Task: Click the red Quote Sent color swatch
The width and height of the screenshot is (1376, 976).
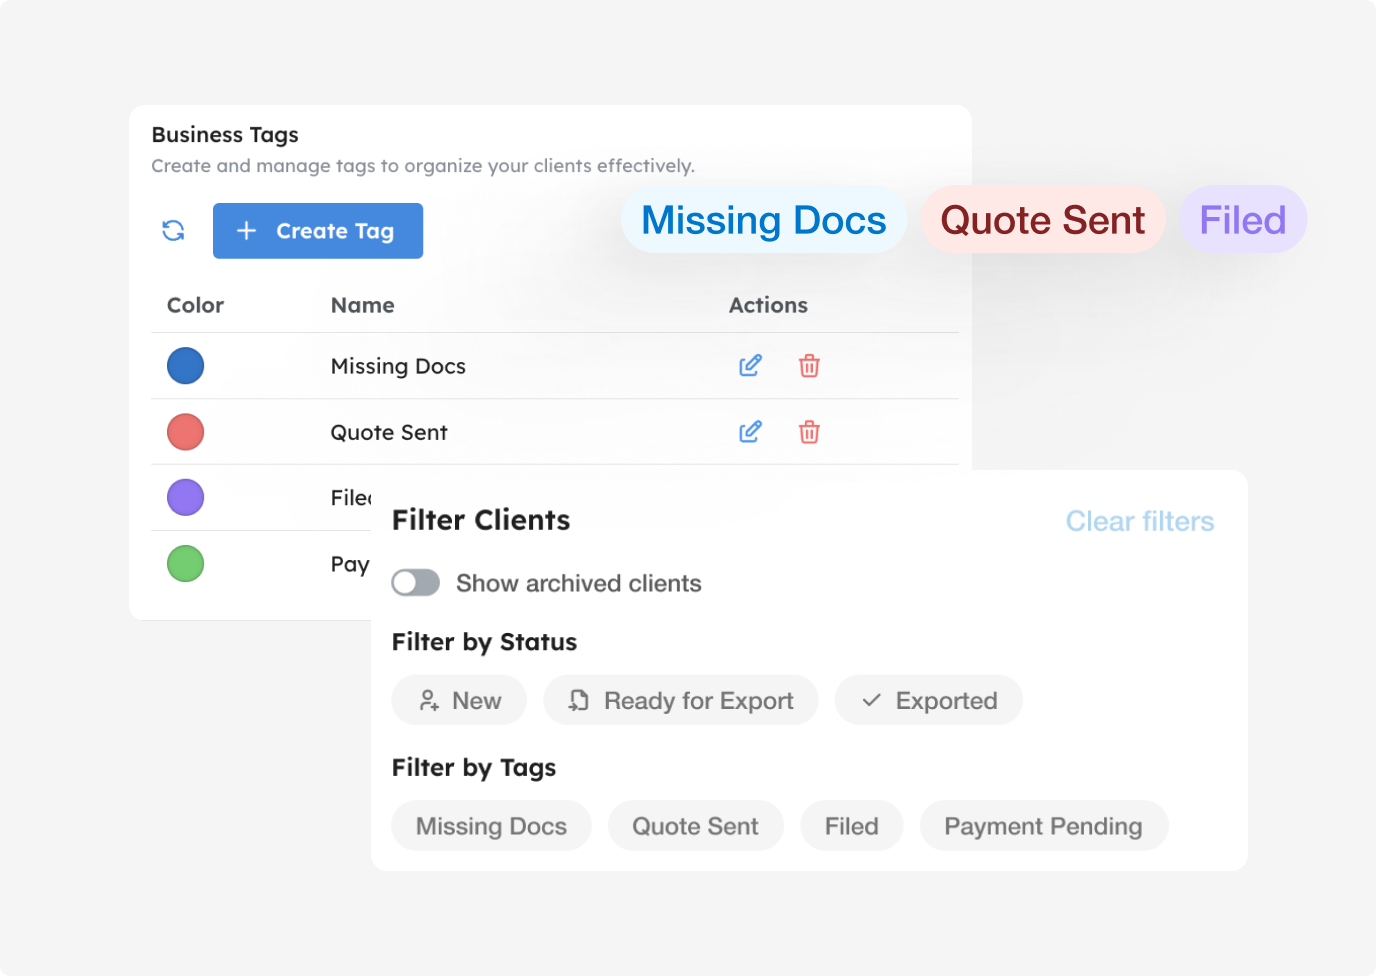Action: click(x=186, y=432)
